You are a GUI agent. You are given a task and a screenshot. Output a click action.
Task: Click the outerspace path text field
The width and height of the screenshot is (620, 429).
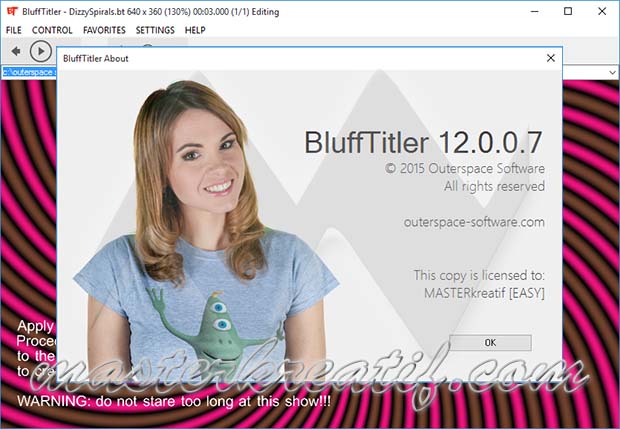28,72
